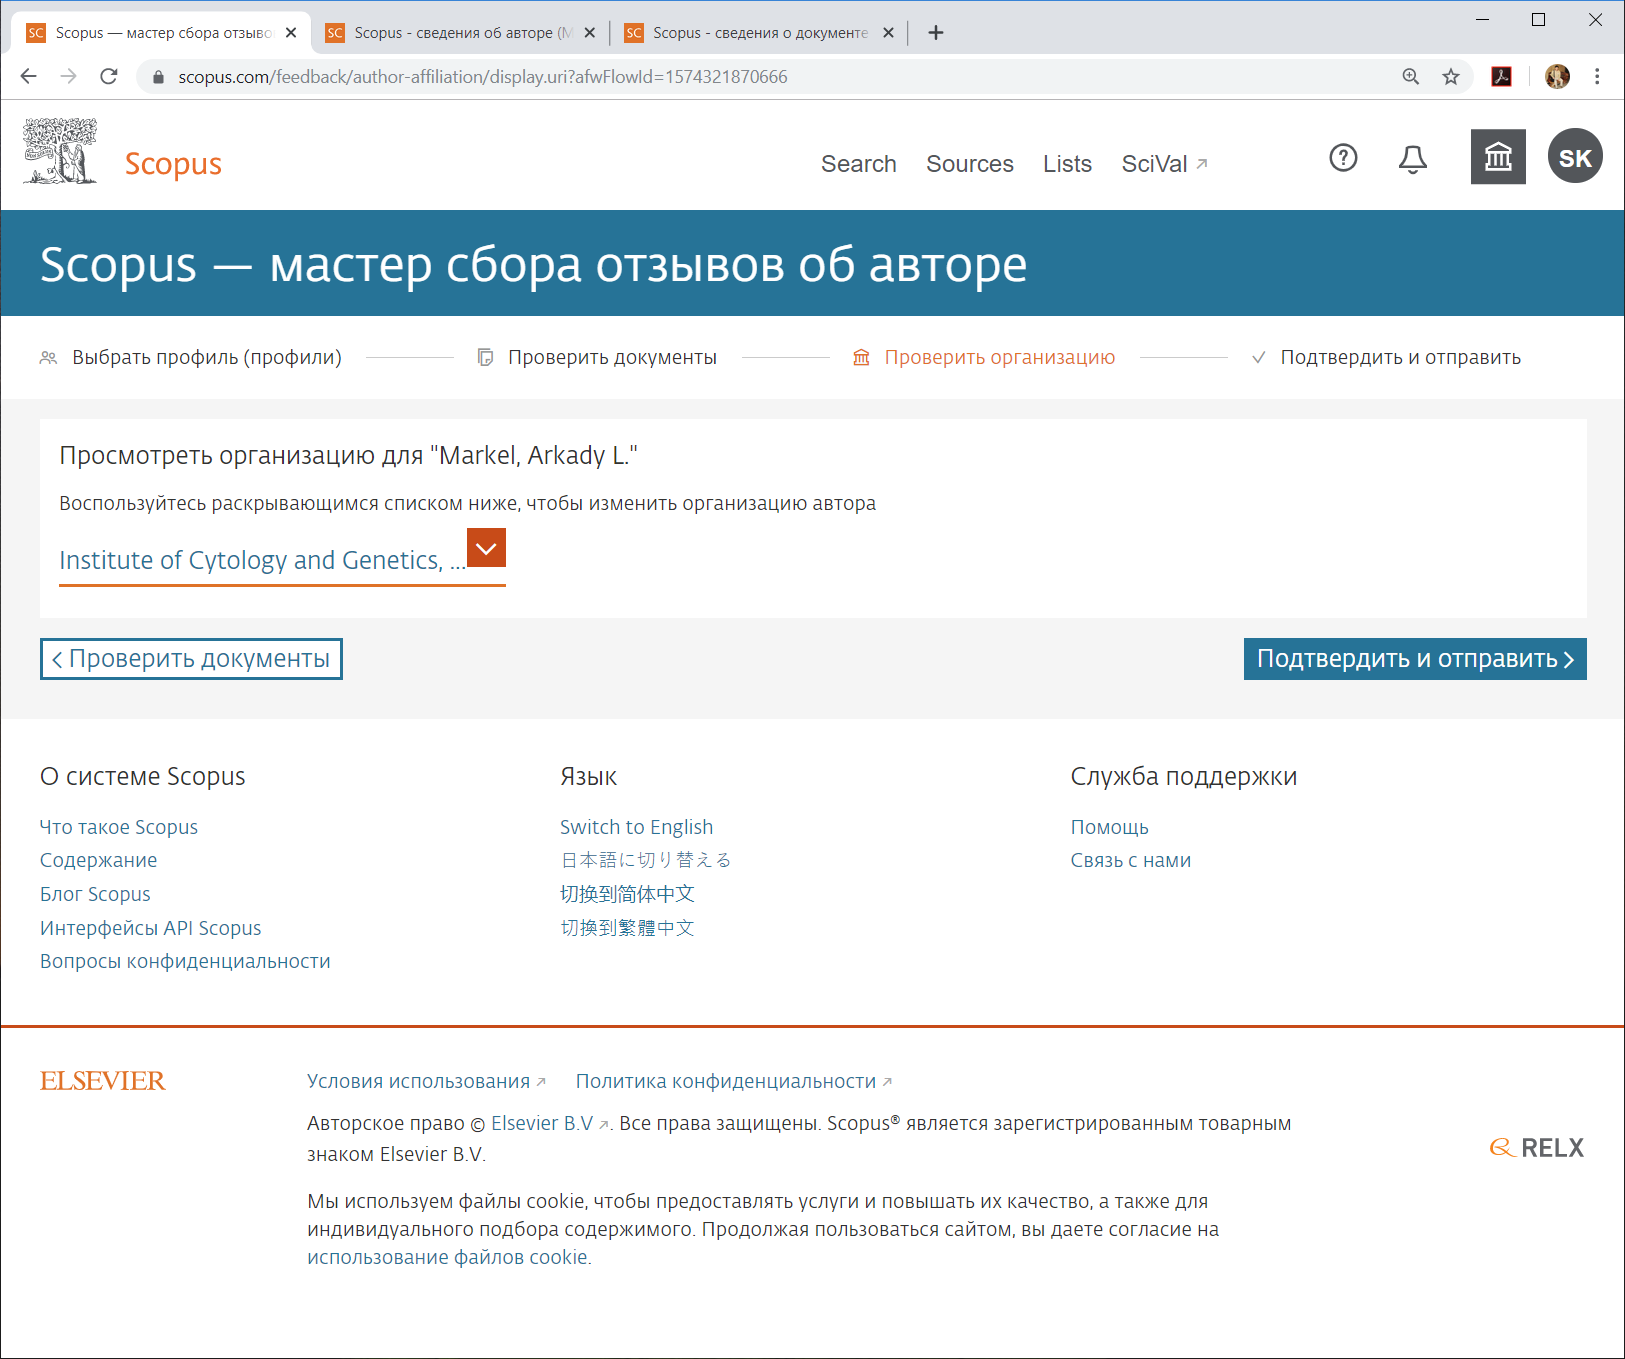The image size is (1625, 1359).
Task: Click the browser address bar URL
Action: click(483, 77)
